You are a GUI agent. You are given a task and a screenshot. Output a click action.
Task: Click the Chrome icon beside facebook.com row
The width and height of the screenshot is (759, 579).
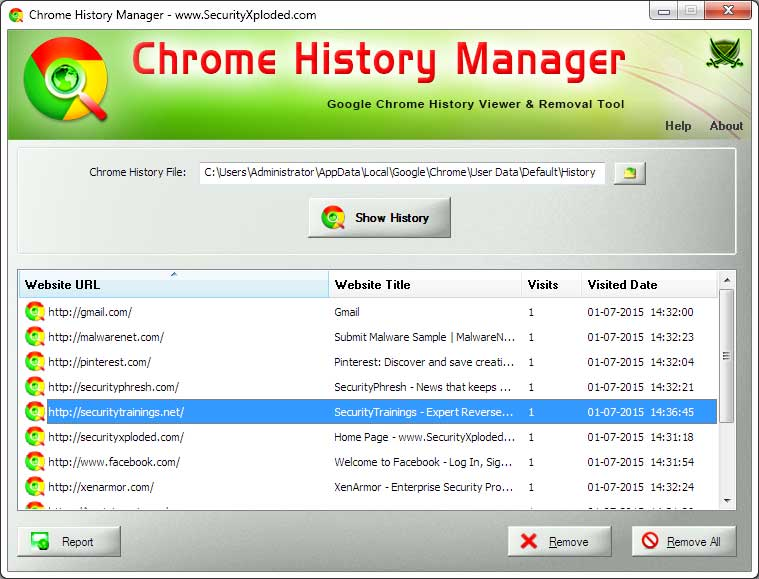pyautogui.click(x=34, y=462)
